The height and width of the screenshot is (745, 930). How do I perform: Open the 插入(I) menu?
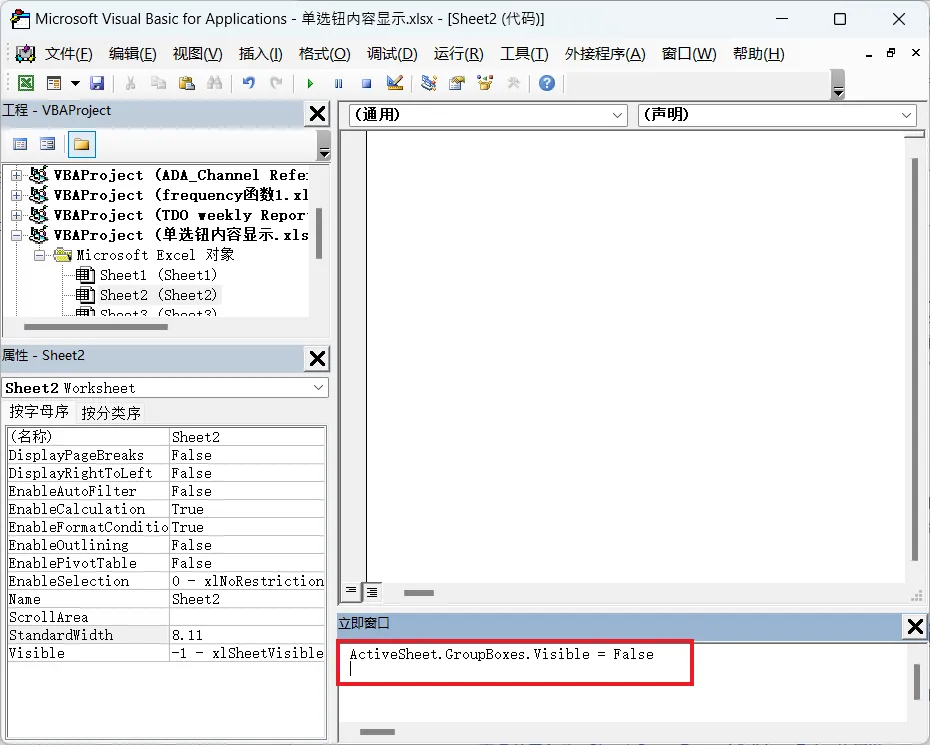click(x=260, y=54)
